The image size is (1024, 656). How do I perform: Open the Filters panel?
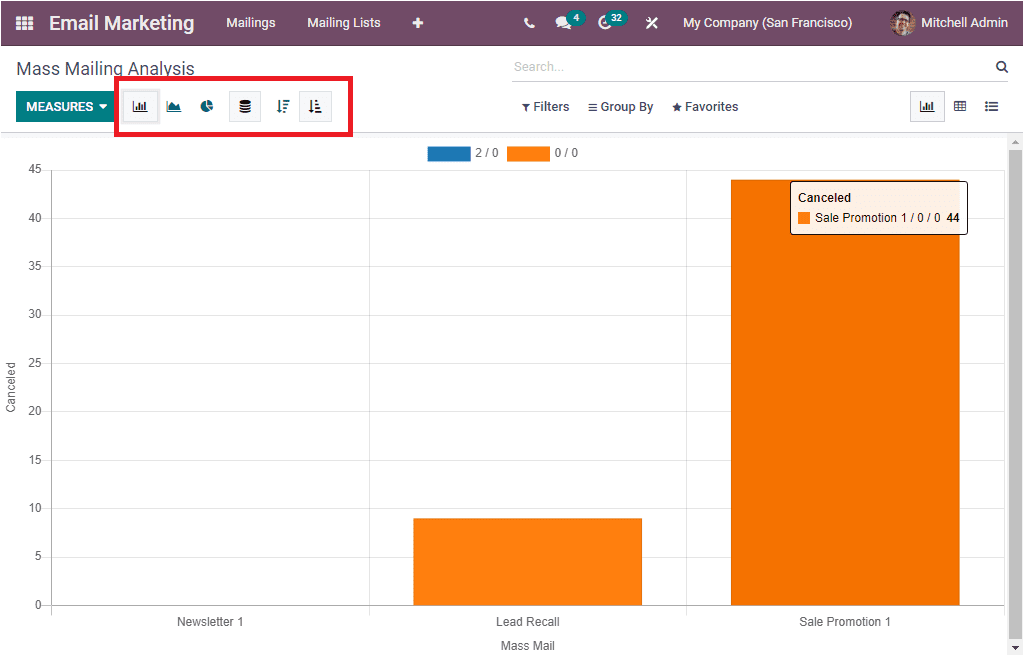(545, 106)
